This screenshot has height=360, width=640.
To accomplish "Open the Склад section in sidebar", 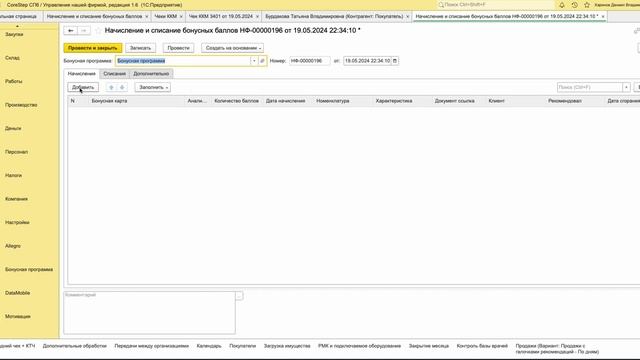I will (x=12, y=58).
